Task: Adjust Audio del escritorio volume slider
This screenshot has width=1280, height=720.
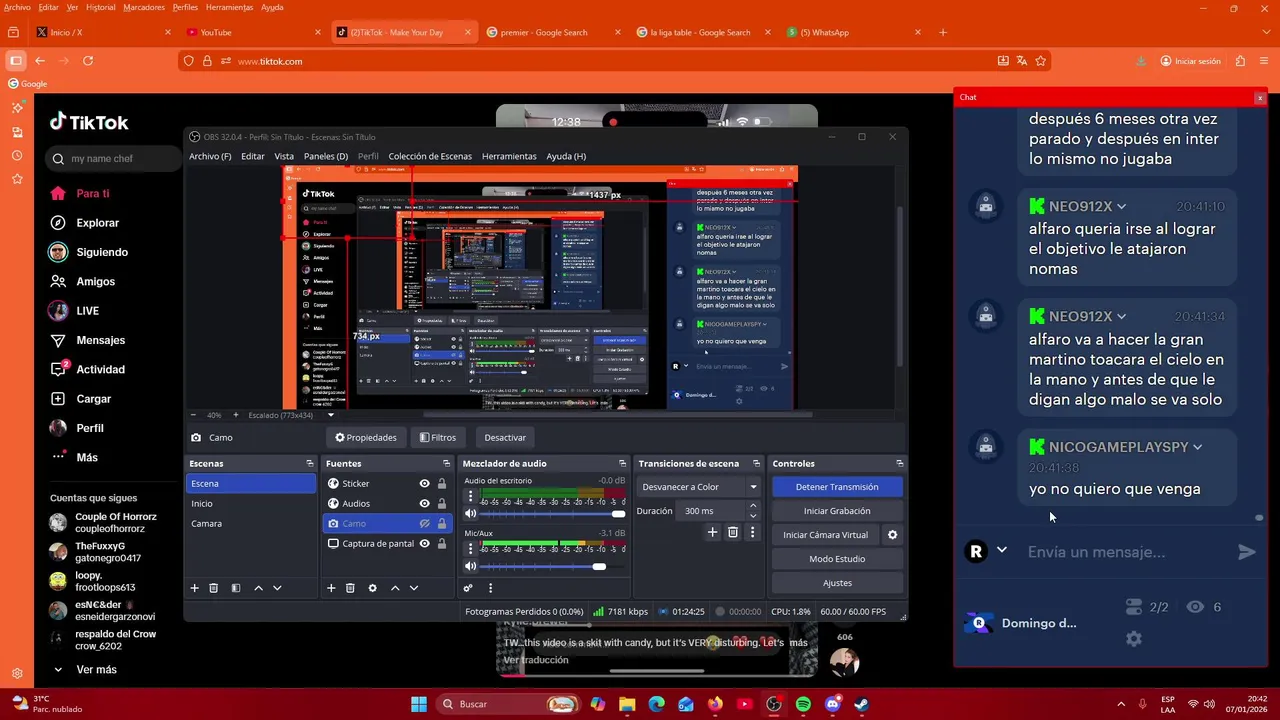Action: pyautogui.click(x=553, y=514)
